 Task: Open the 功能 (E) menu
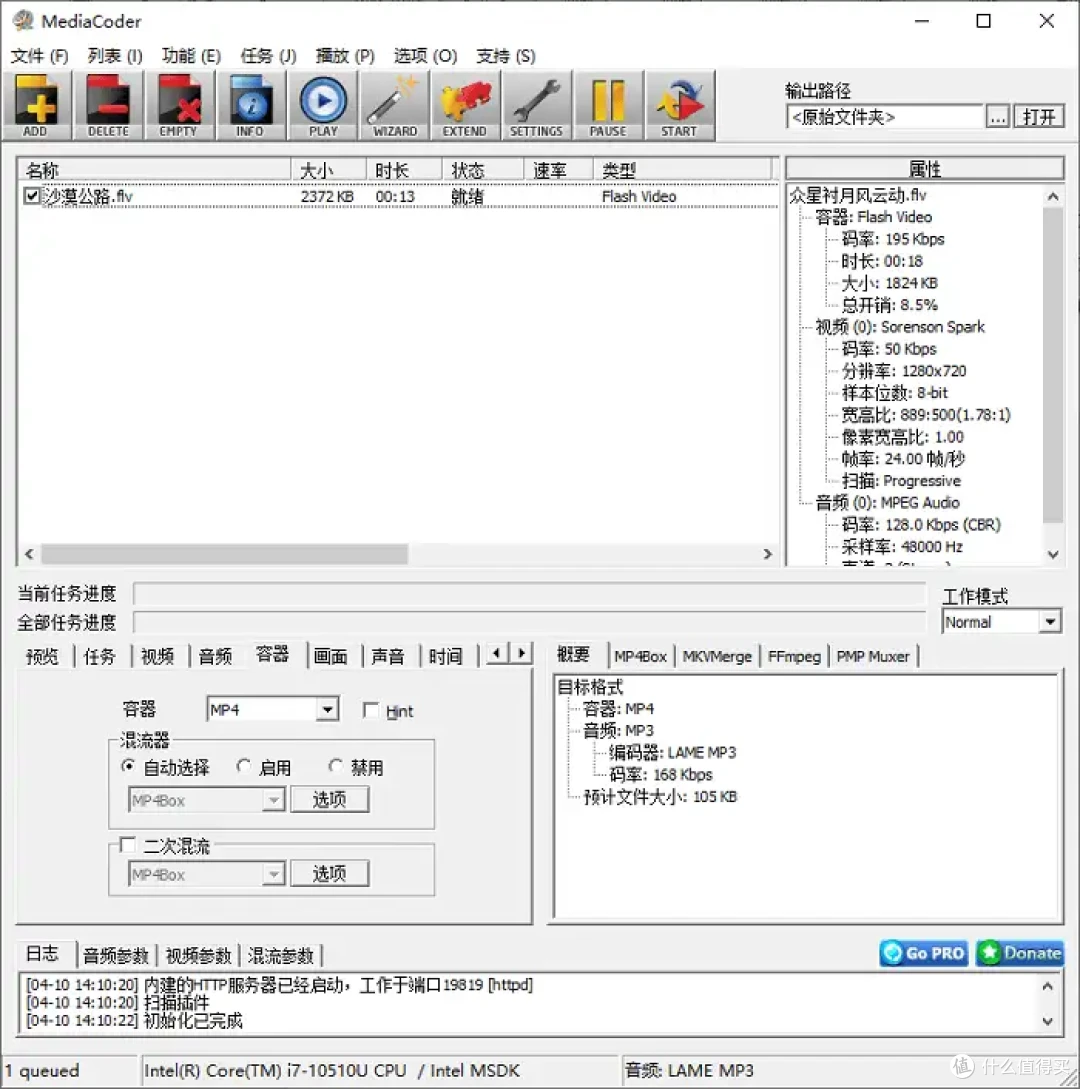pos(191,56)
